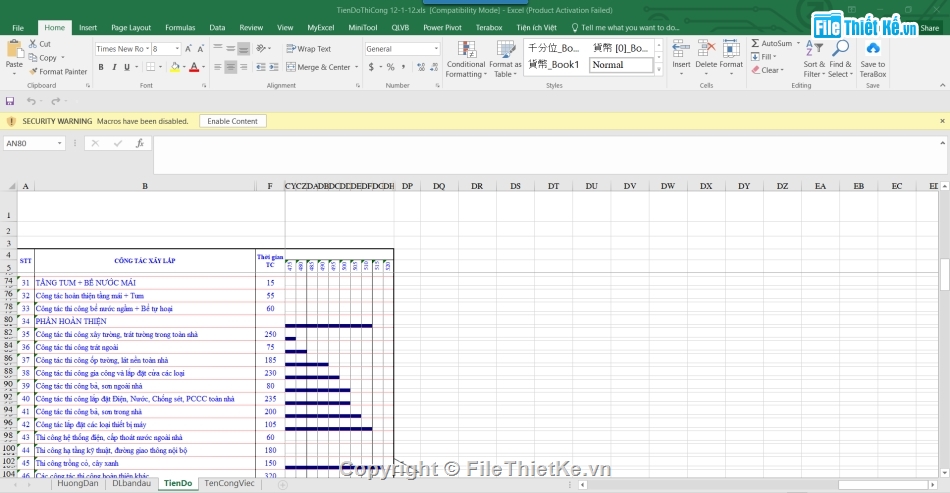This screenshot has width=950, height=493.
Task: Click the AutoSum sigma icon
Action: point(755,44)
